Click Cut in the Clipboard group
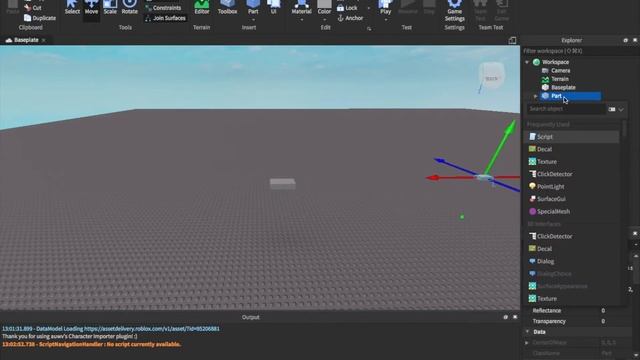The width and height of the screenshot is (640, 360). (x=33, y=8)
